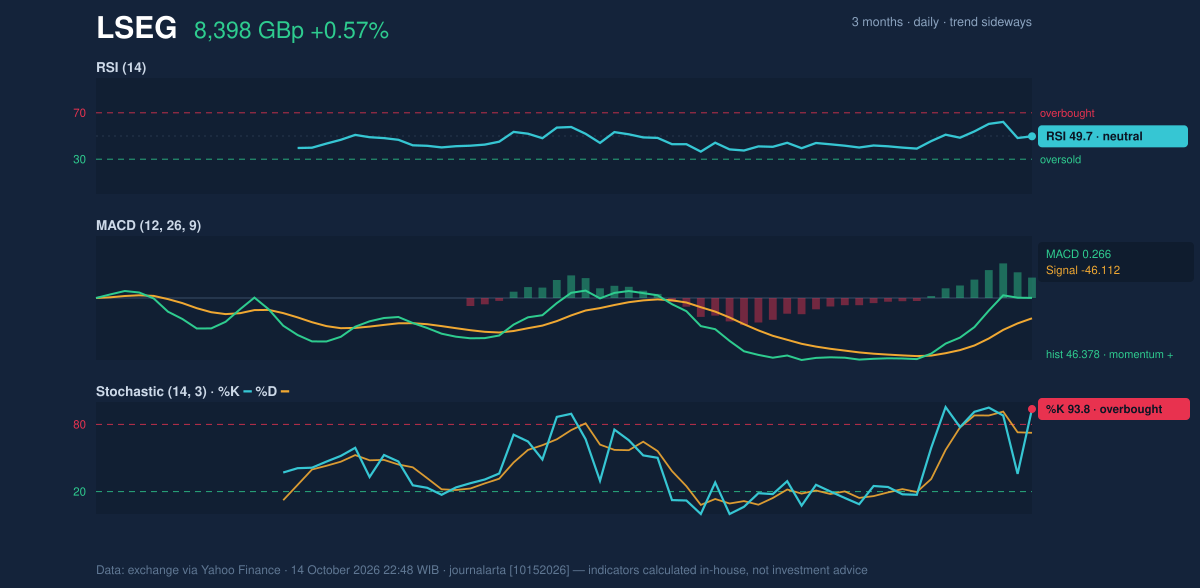Click the MACD 0.266 value
Viewport: 1200px width, 588px height.
[1078, 254]
